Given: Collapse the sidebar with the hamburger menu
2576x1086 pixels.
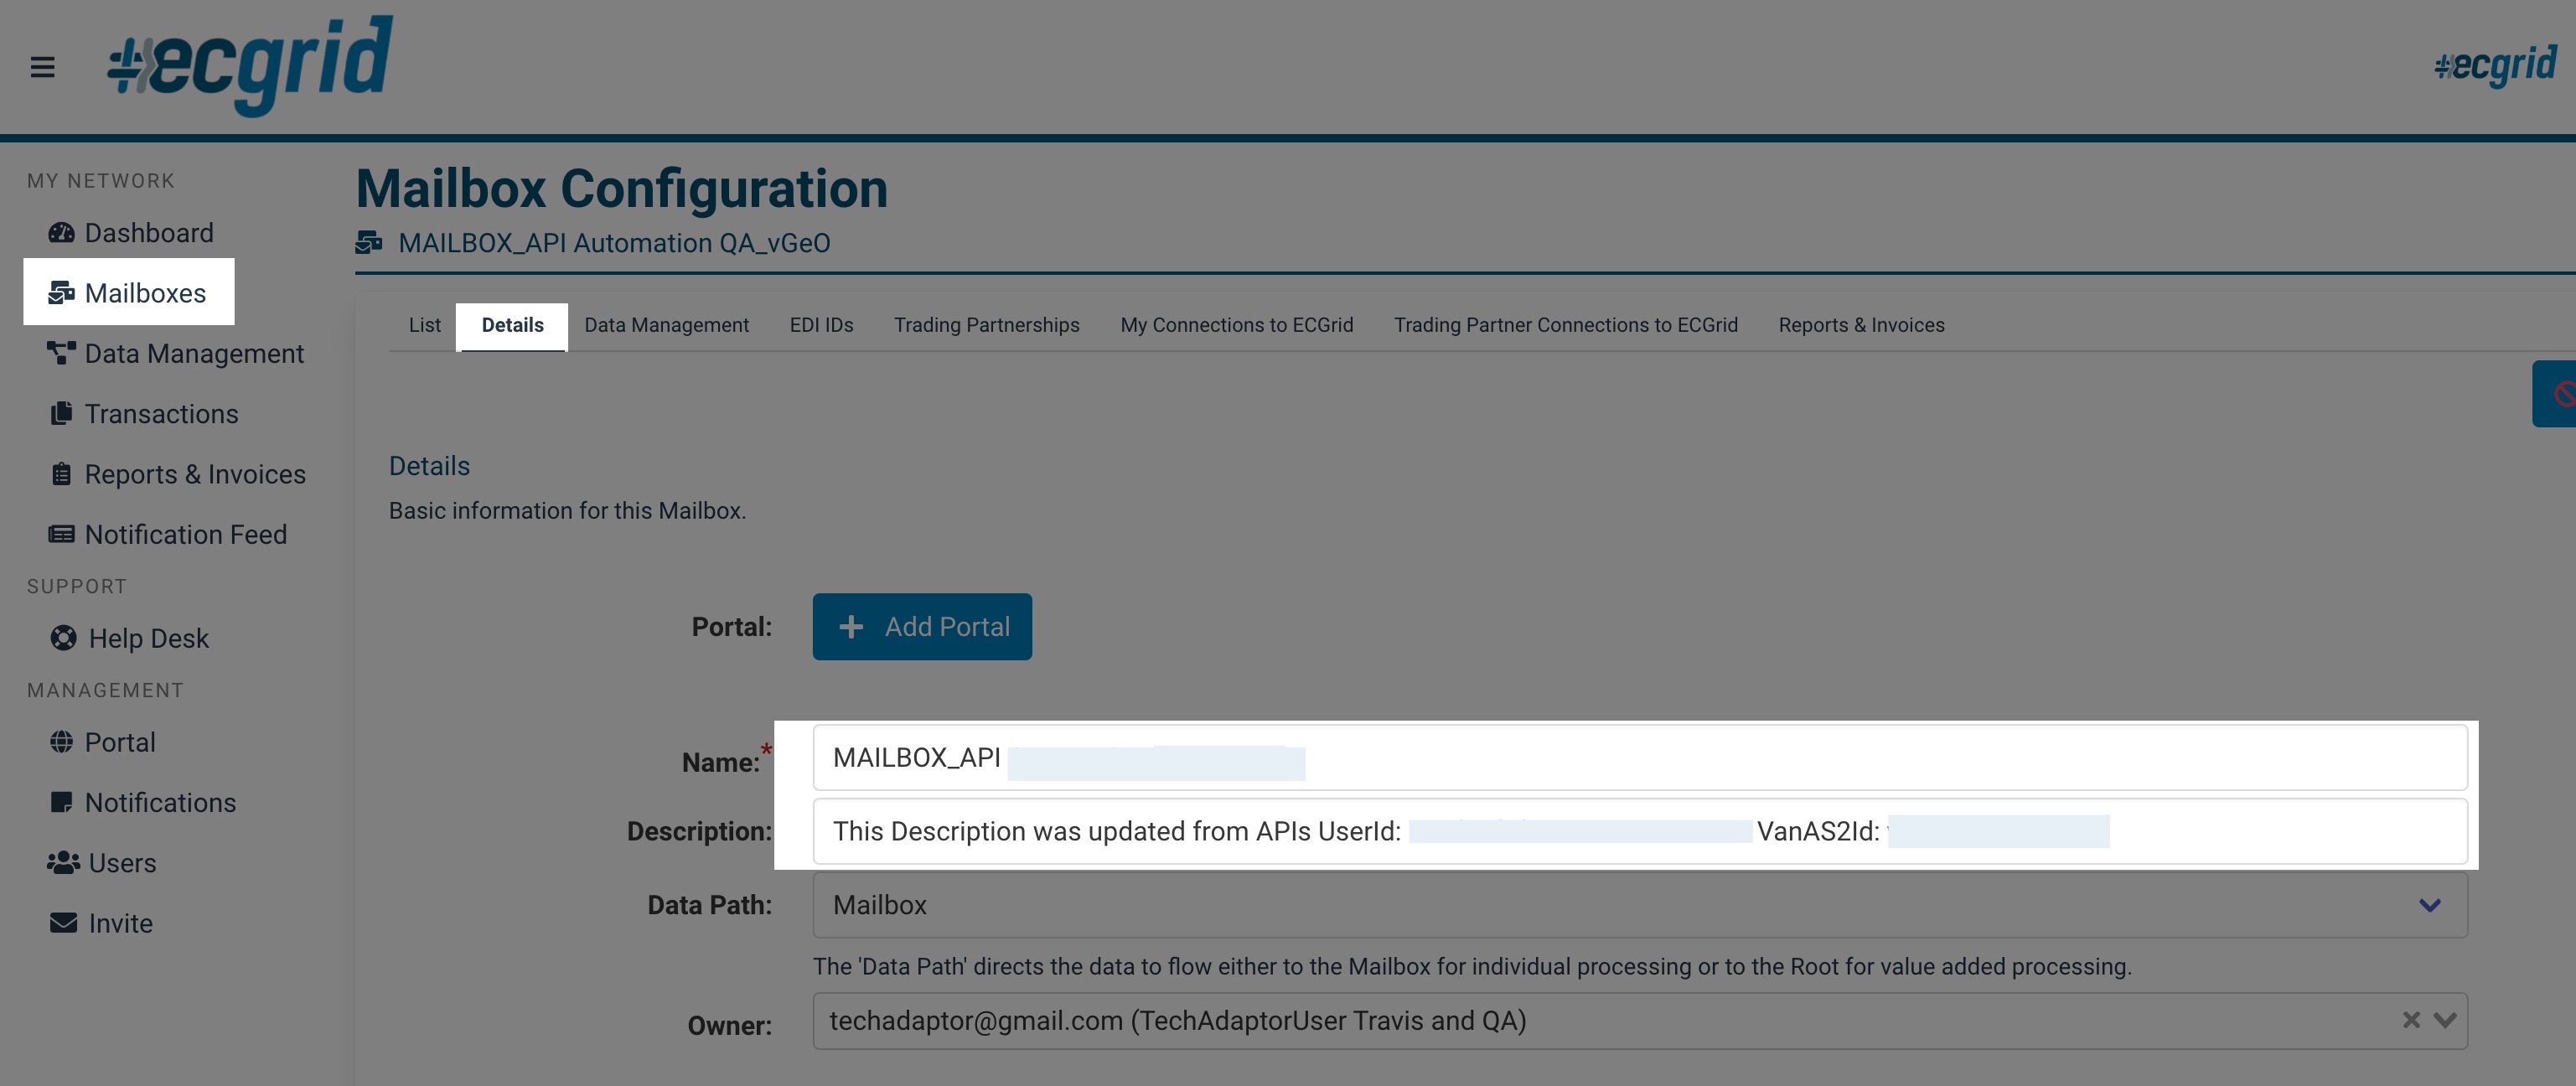Looking at the screenshot, I should tap(43, 66).
